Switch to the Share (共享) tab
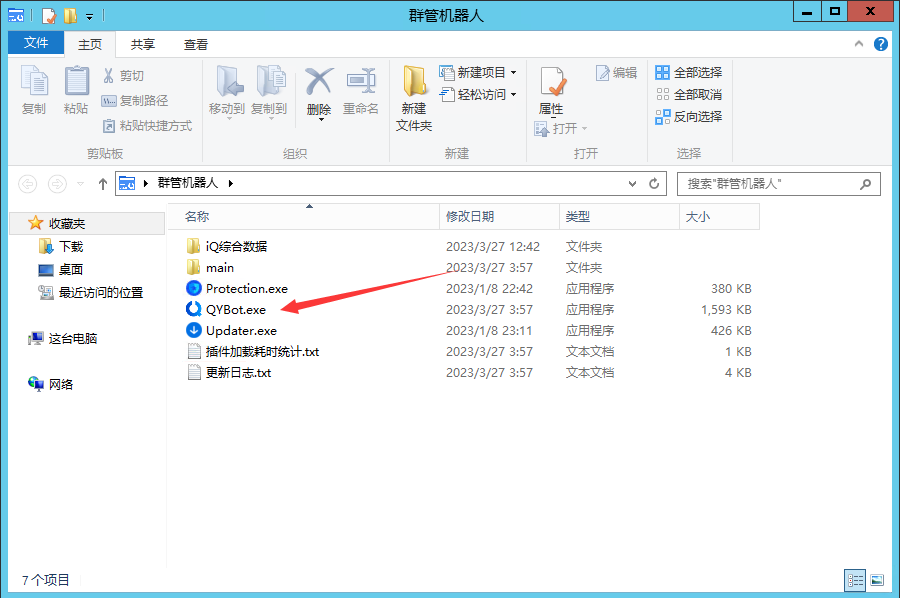Viewport: 900px width, 598px height. 143,44
